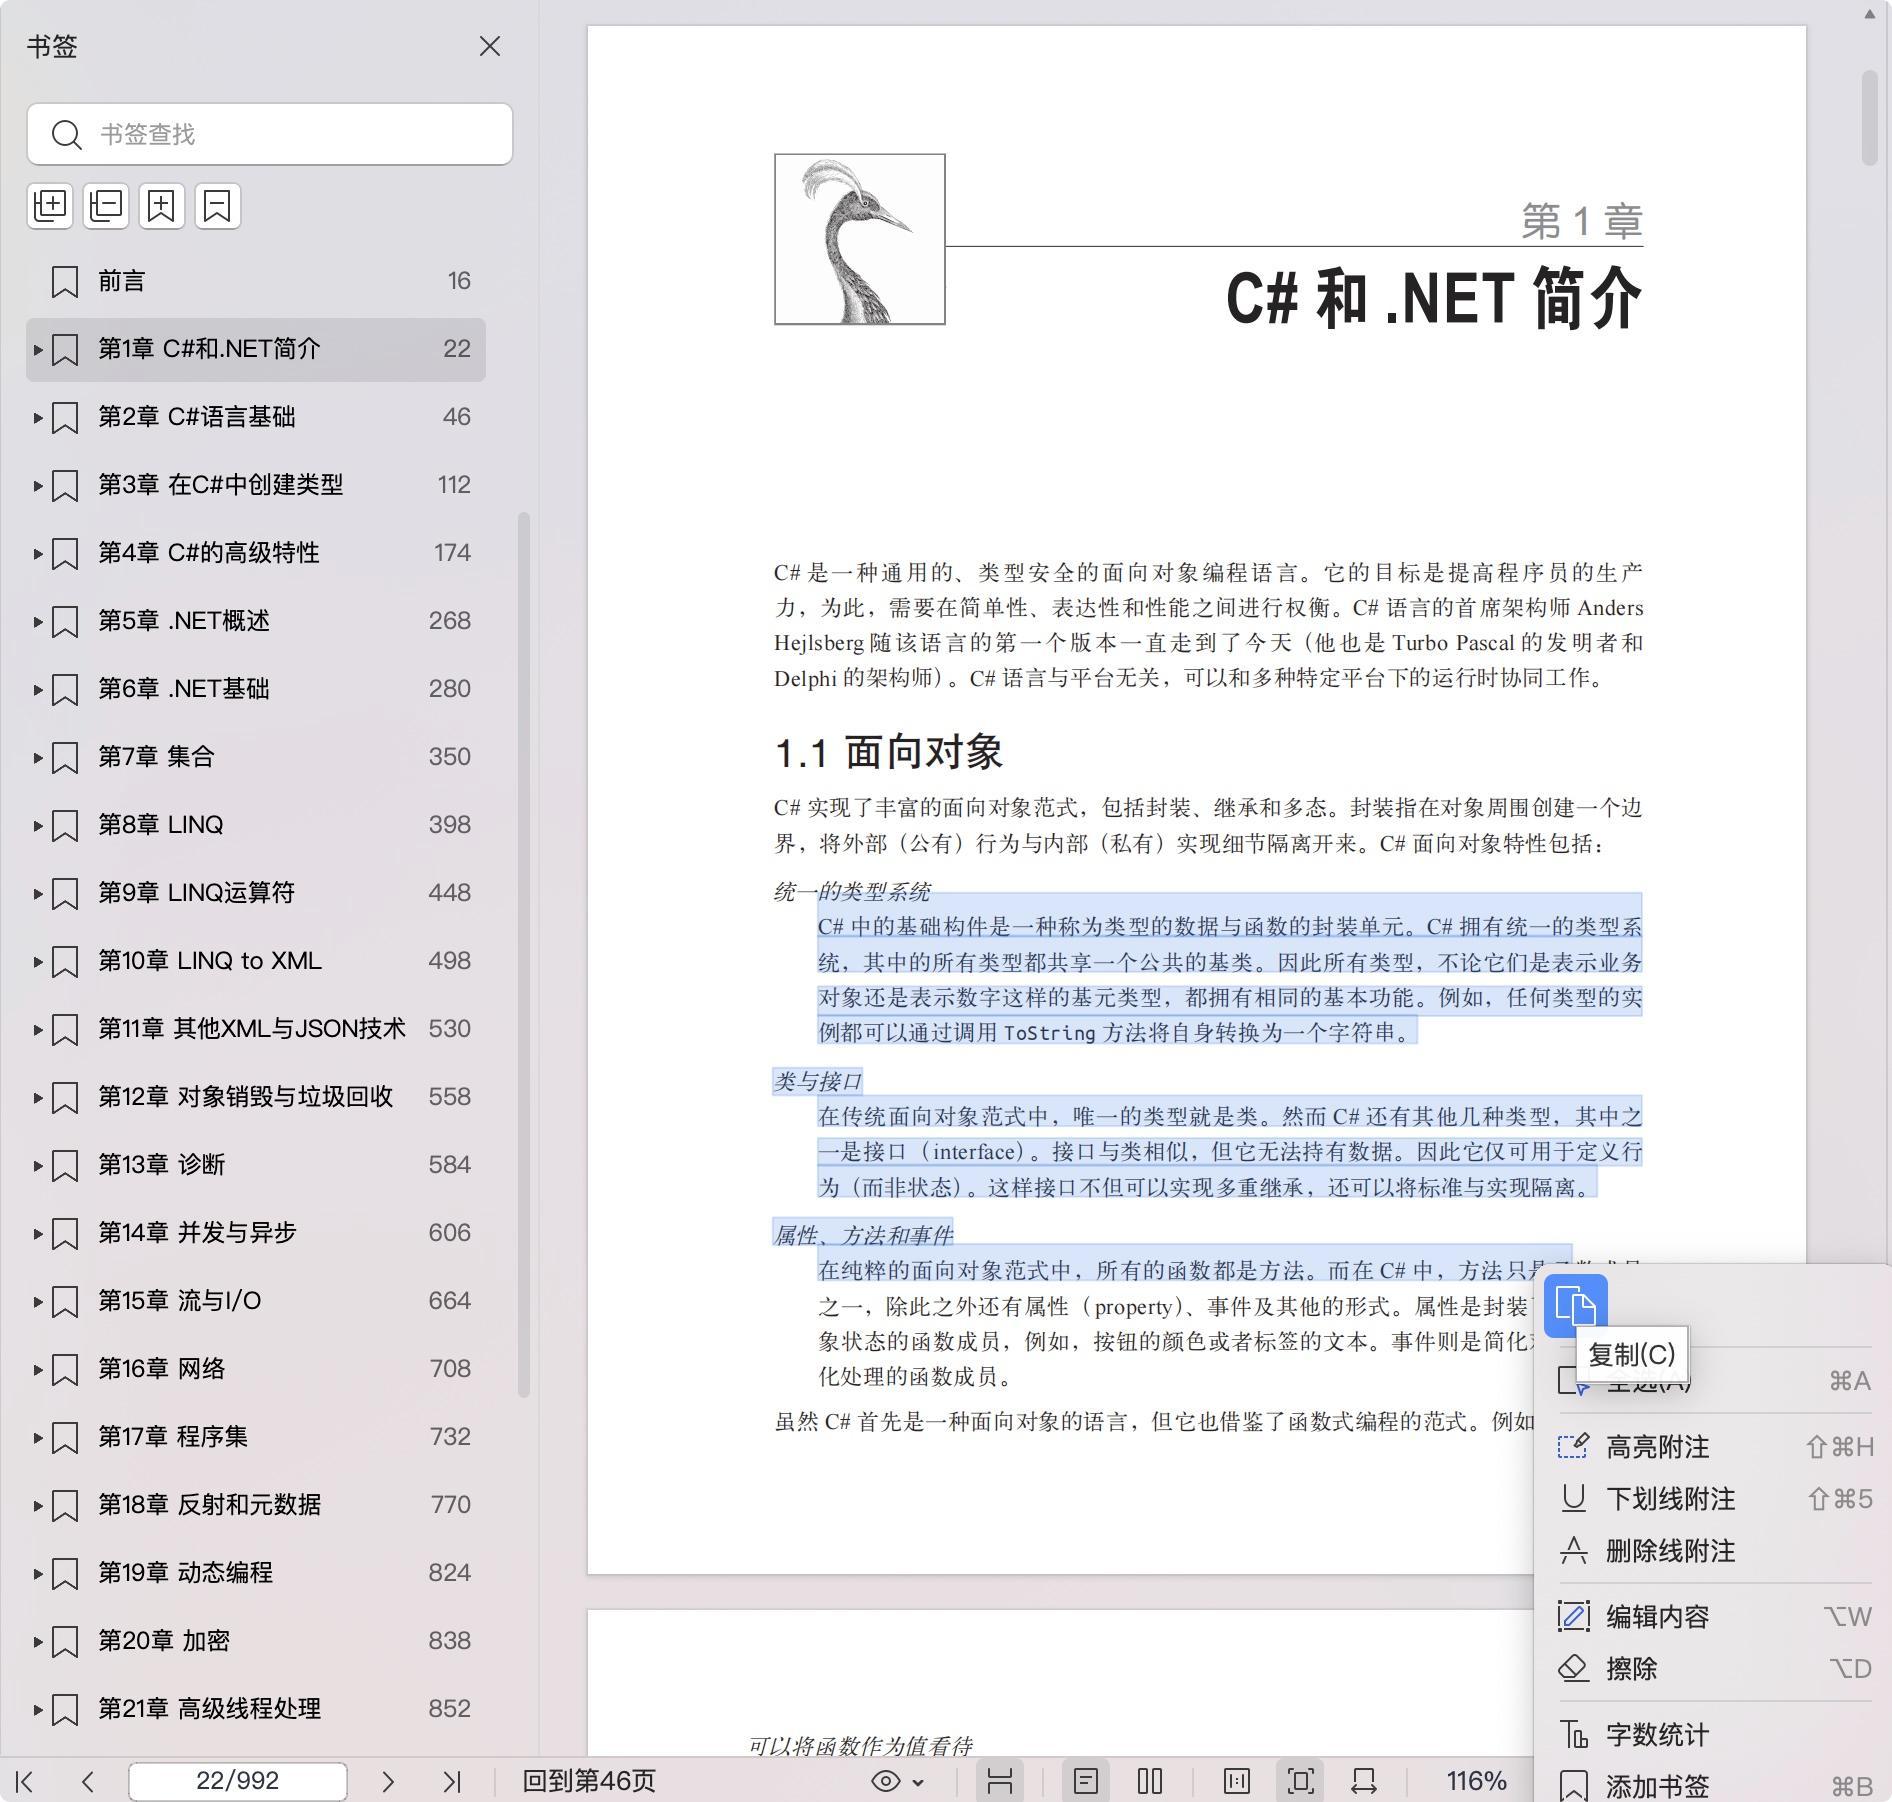Jump to the first page arrow
Viewport: 1892px width, 1802px height.
tap(26, 1781)
